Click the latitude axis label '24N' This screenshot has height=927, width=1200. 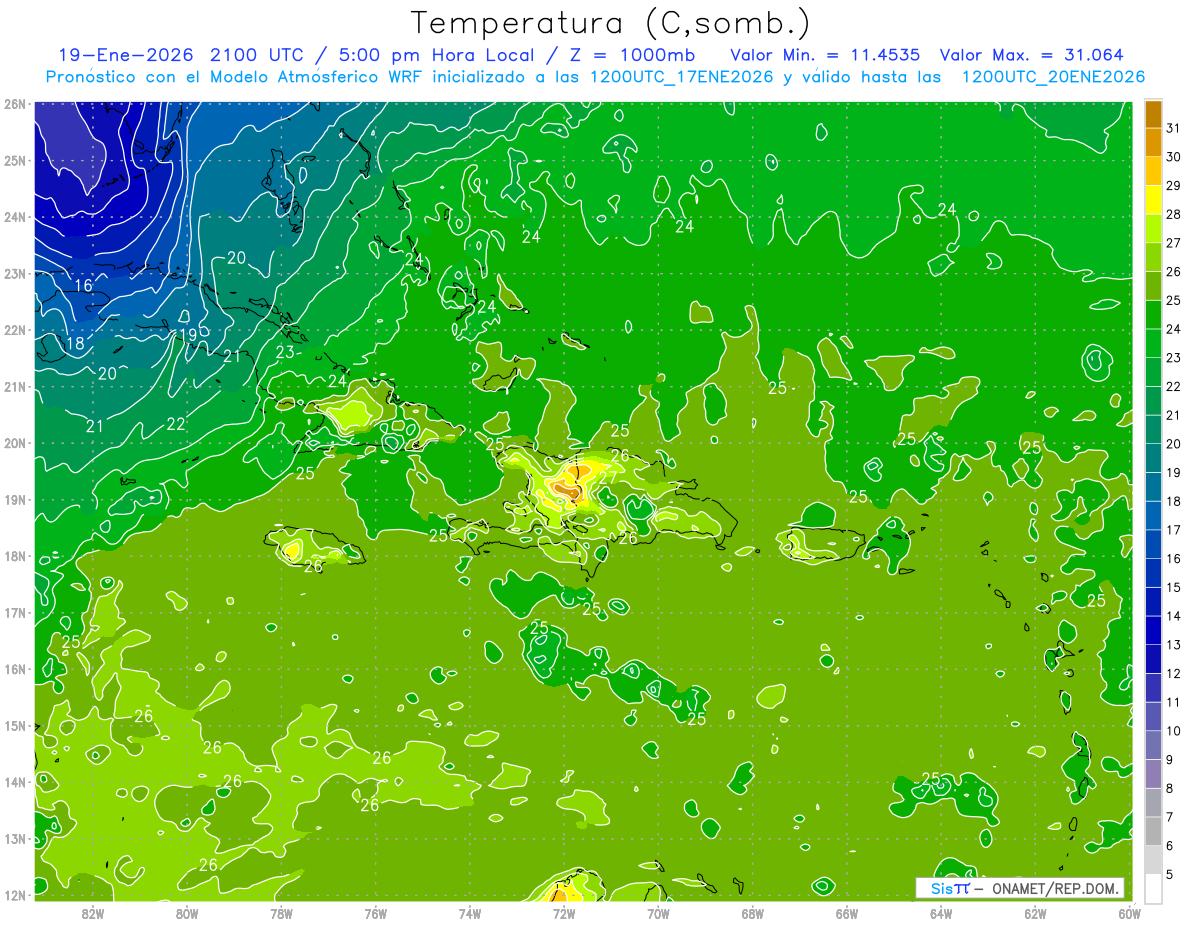coord(14,217)
